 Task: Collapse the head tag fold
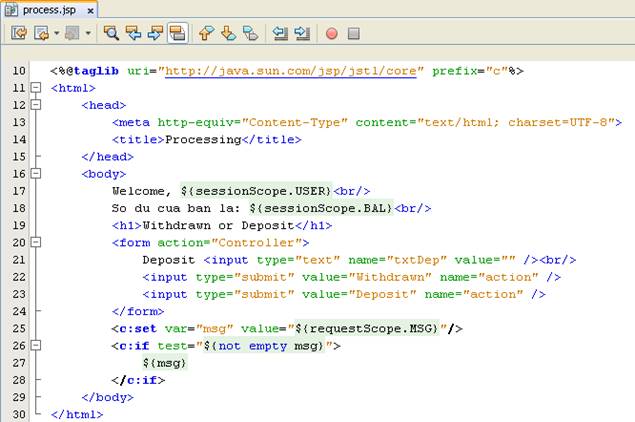pos(36,105)
